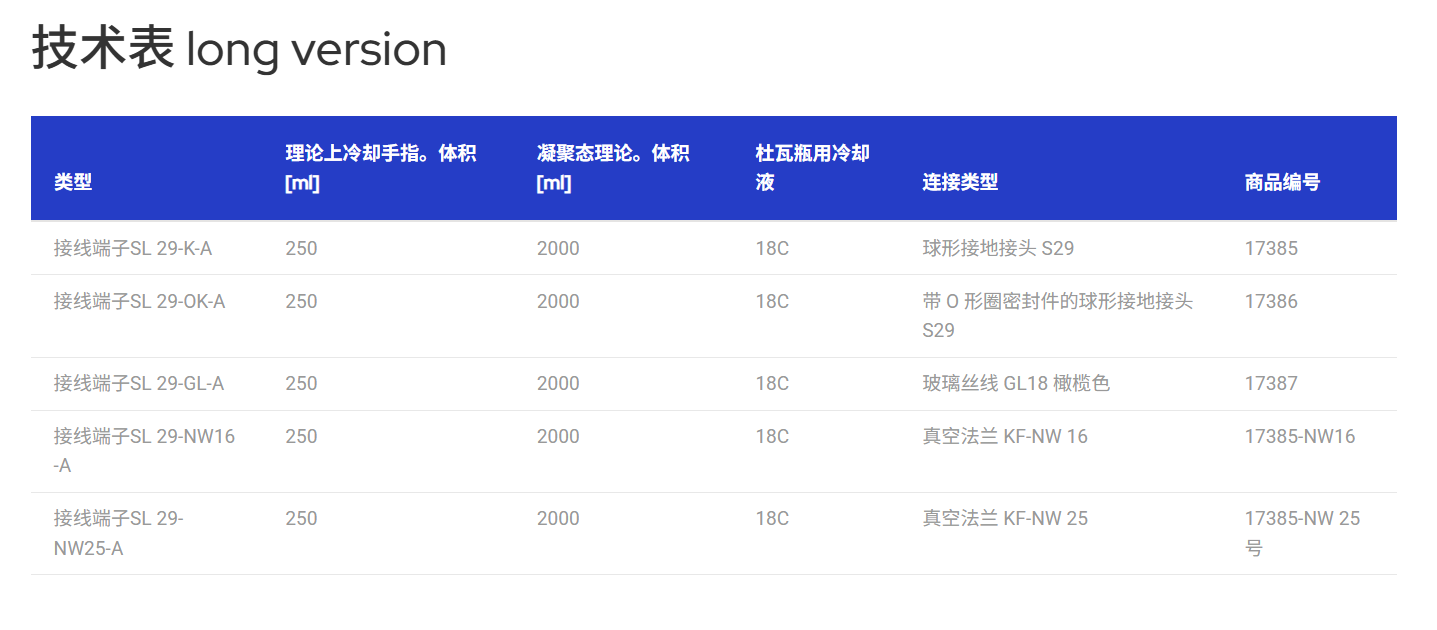This screenshot has width=1437, height=630.
Task: Click 250 in the SL 29-OK-A row
Action: [x=301, y=301]
